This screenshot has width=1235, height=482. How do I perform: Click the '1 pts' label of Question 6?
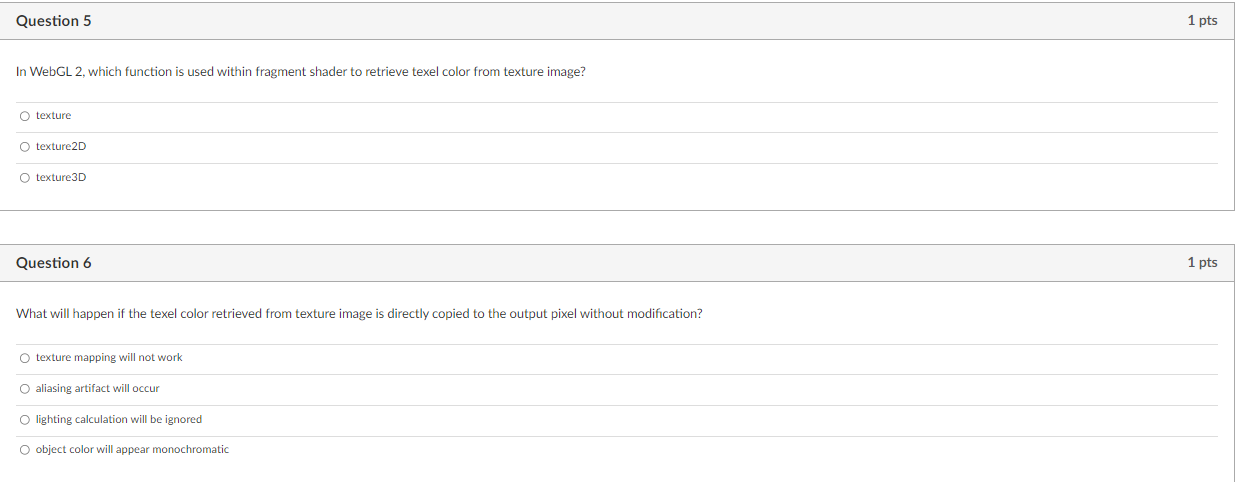[1202, 263]
